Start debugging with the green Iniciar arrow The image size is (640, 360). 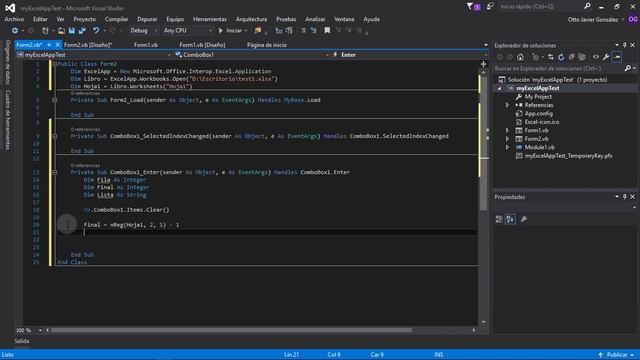[x=221, y=31]
